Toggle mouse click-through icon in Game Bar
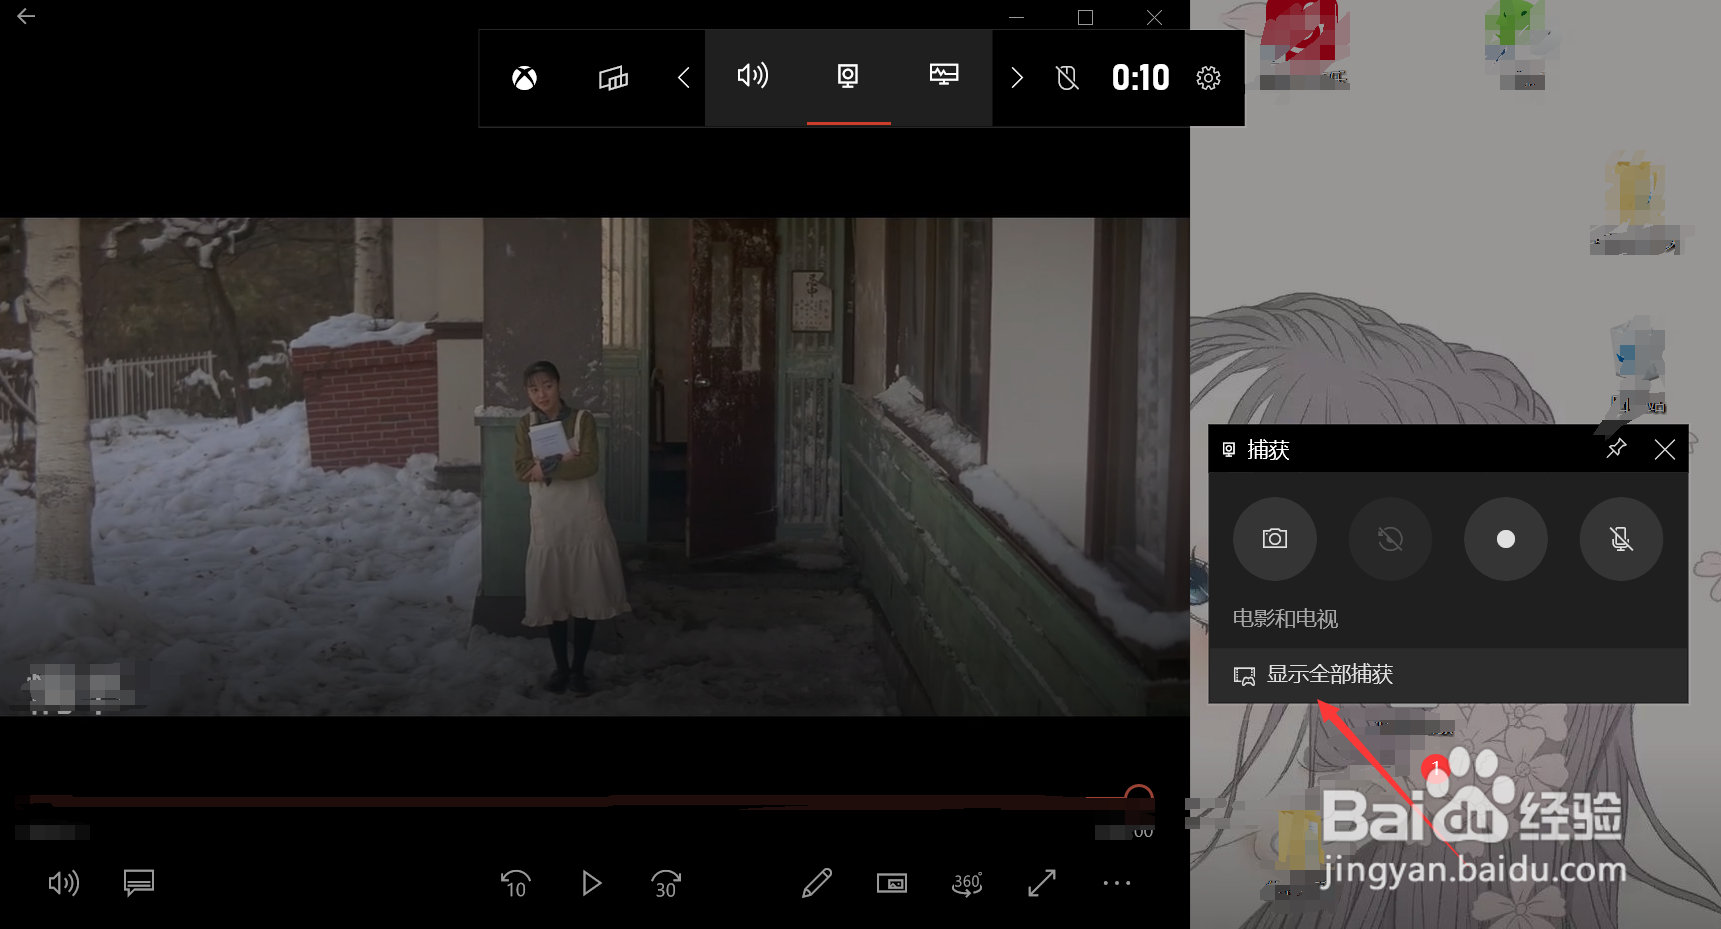Viewport: 1721px width, 929px height. pos(1068,78)
